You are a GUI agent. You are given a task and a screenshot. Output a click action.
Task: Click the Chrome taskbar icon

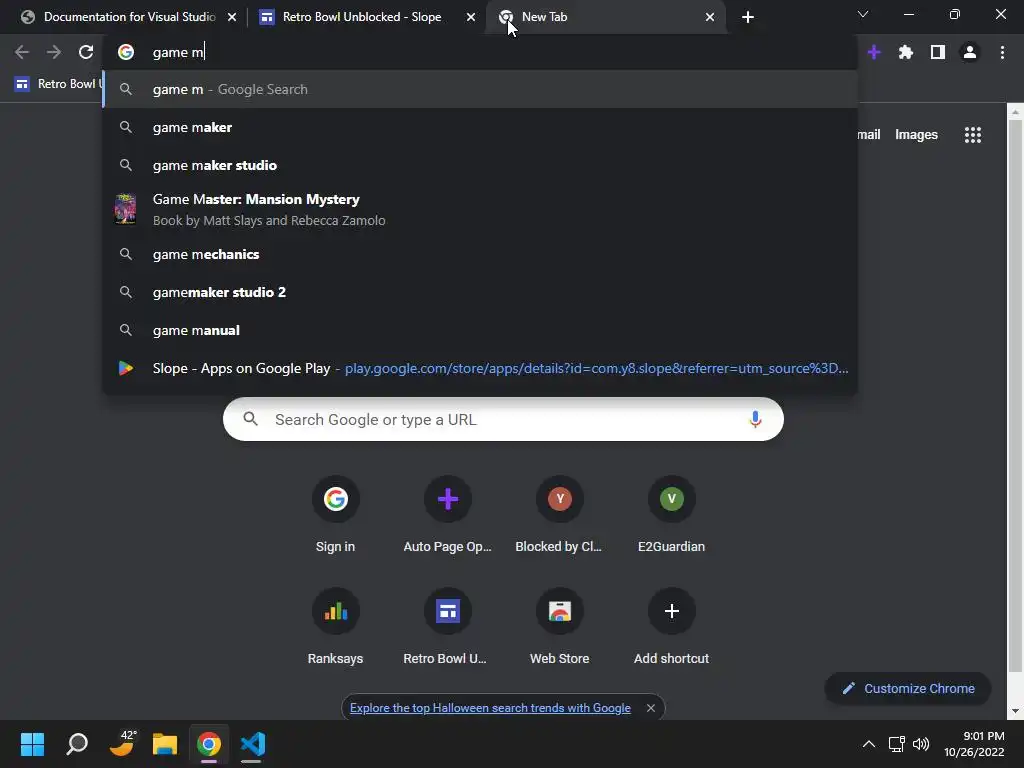209,744
